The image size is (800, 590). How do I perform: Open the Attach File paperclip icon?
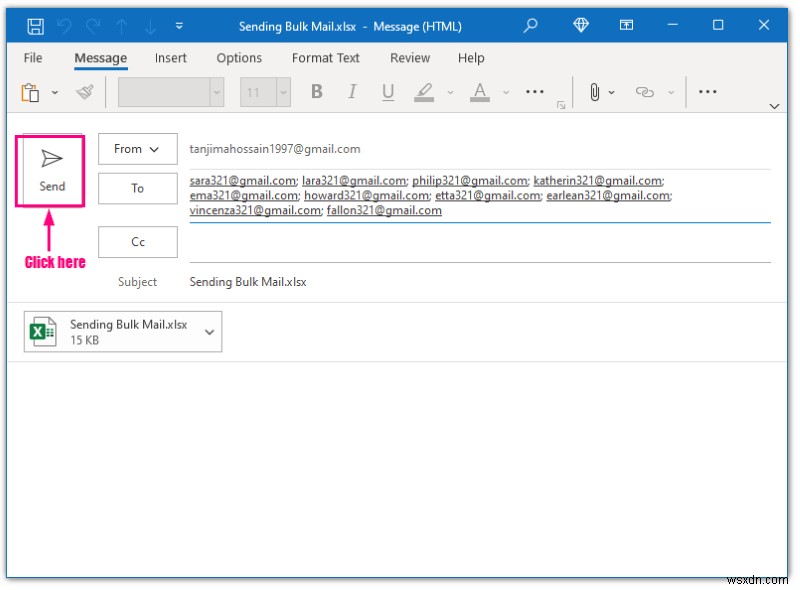tap(596, 92)
